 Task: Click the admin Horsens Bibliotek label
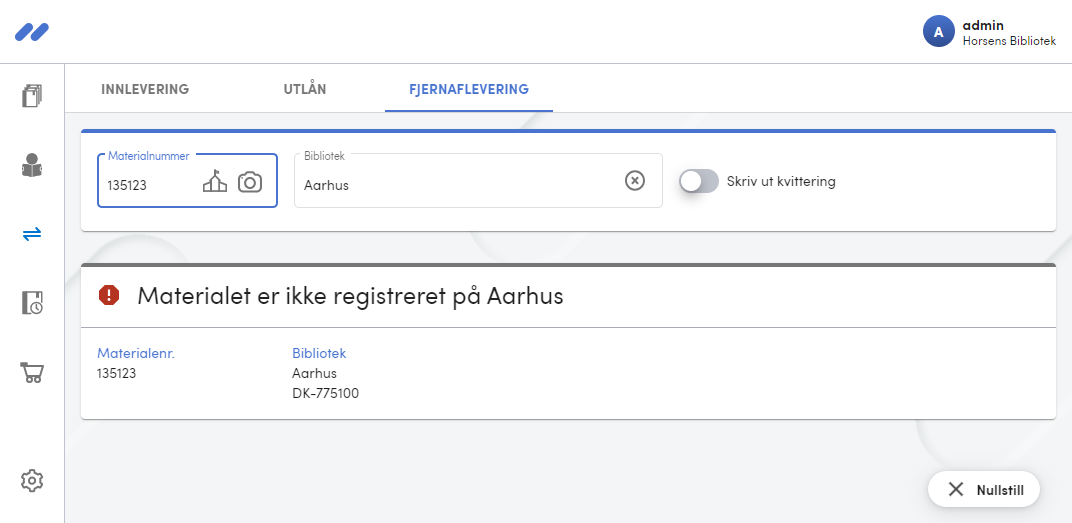click(x=1009, y=33)
